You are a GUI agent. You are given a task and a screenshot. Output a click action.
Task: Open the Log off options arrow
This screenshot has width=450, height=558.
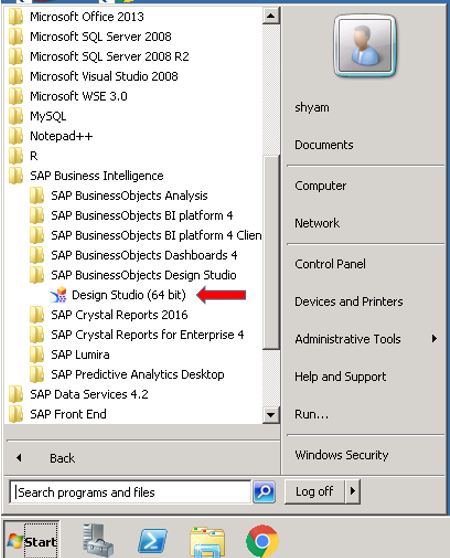click(353, 491)
